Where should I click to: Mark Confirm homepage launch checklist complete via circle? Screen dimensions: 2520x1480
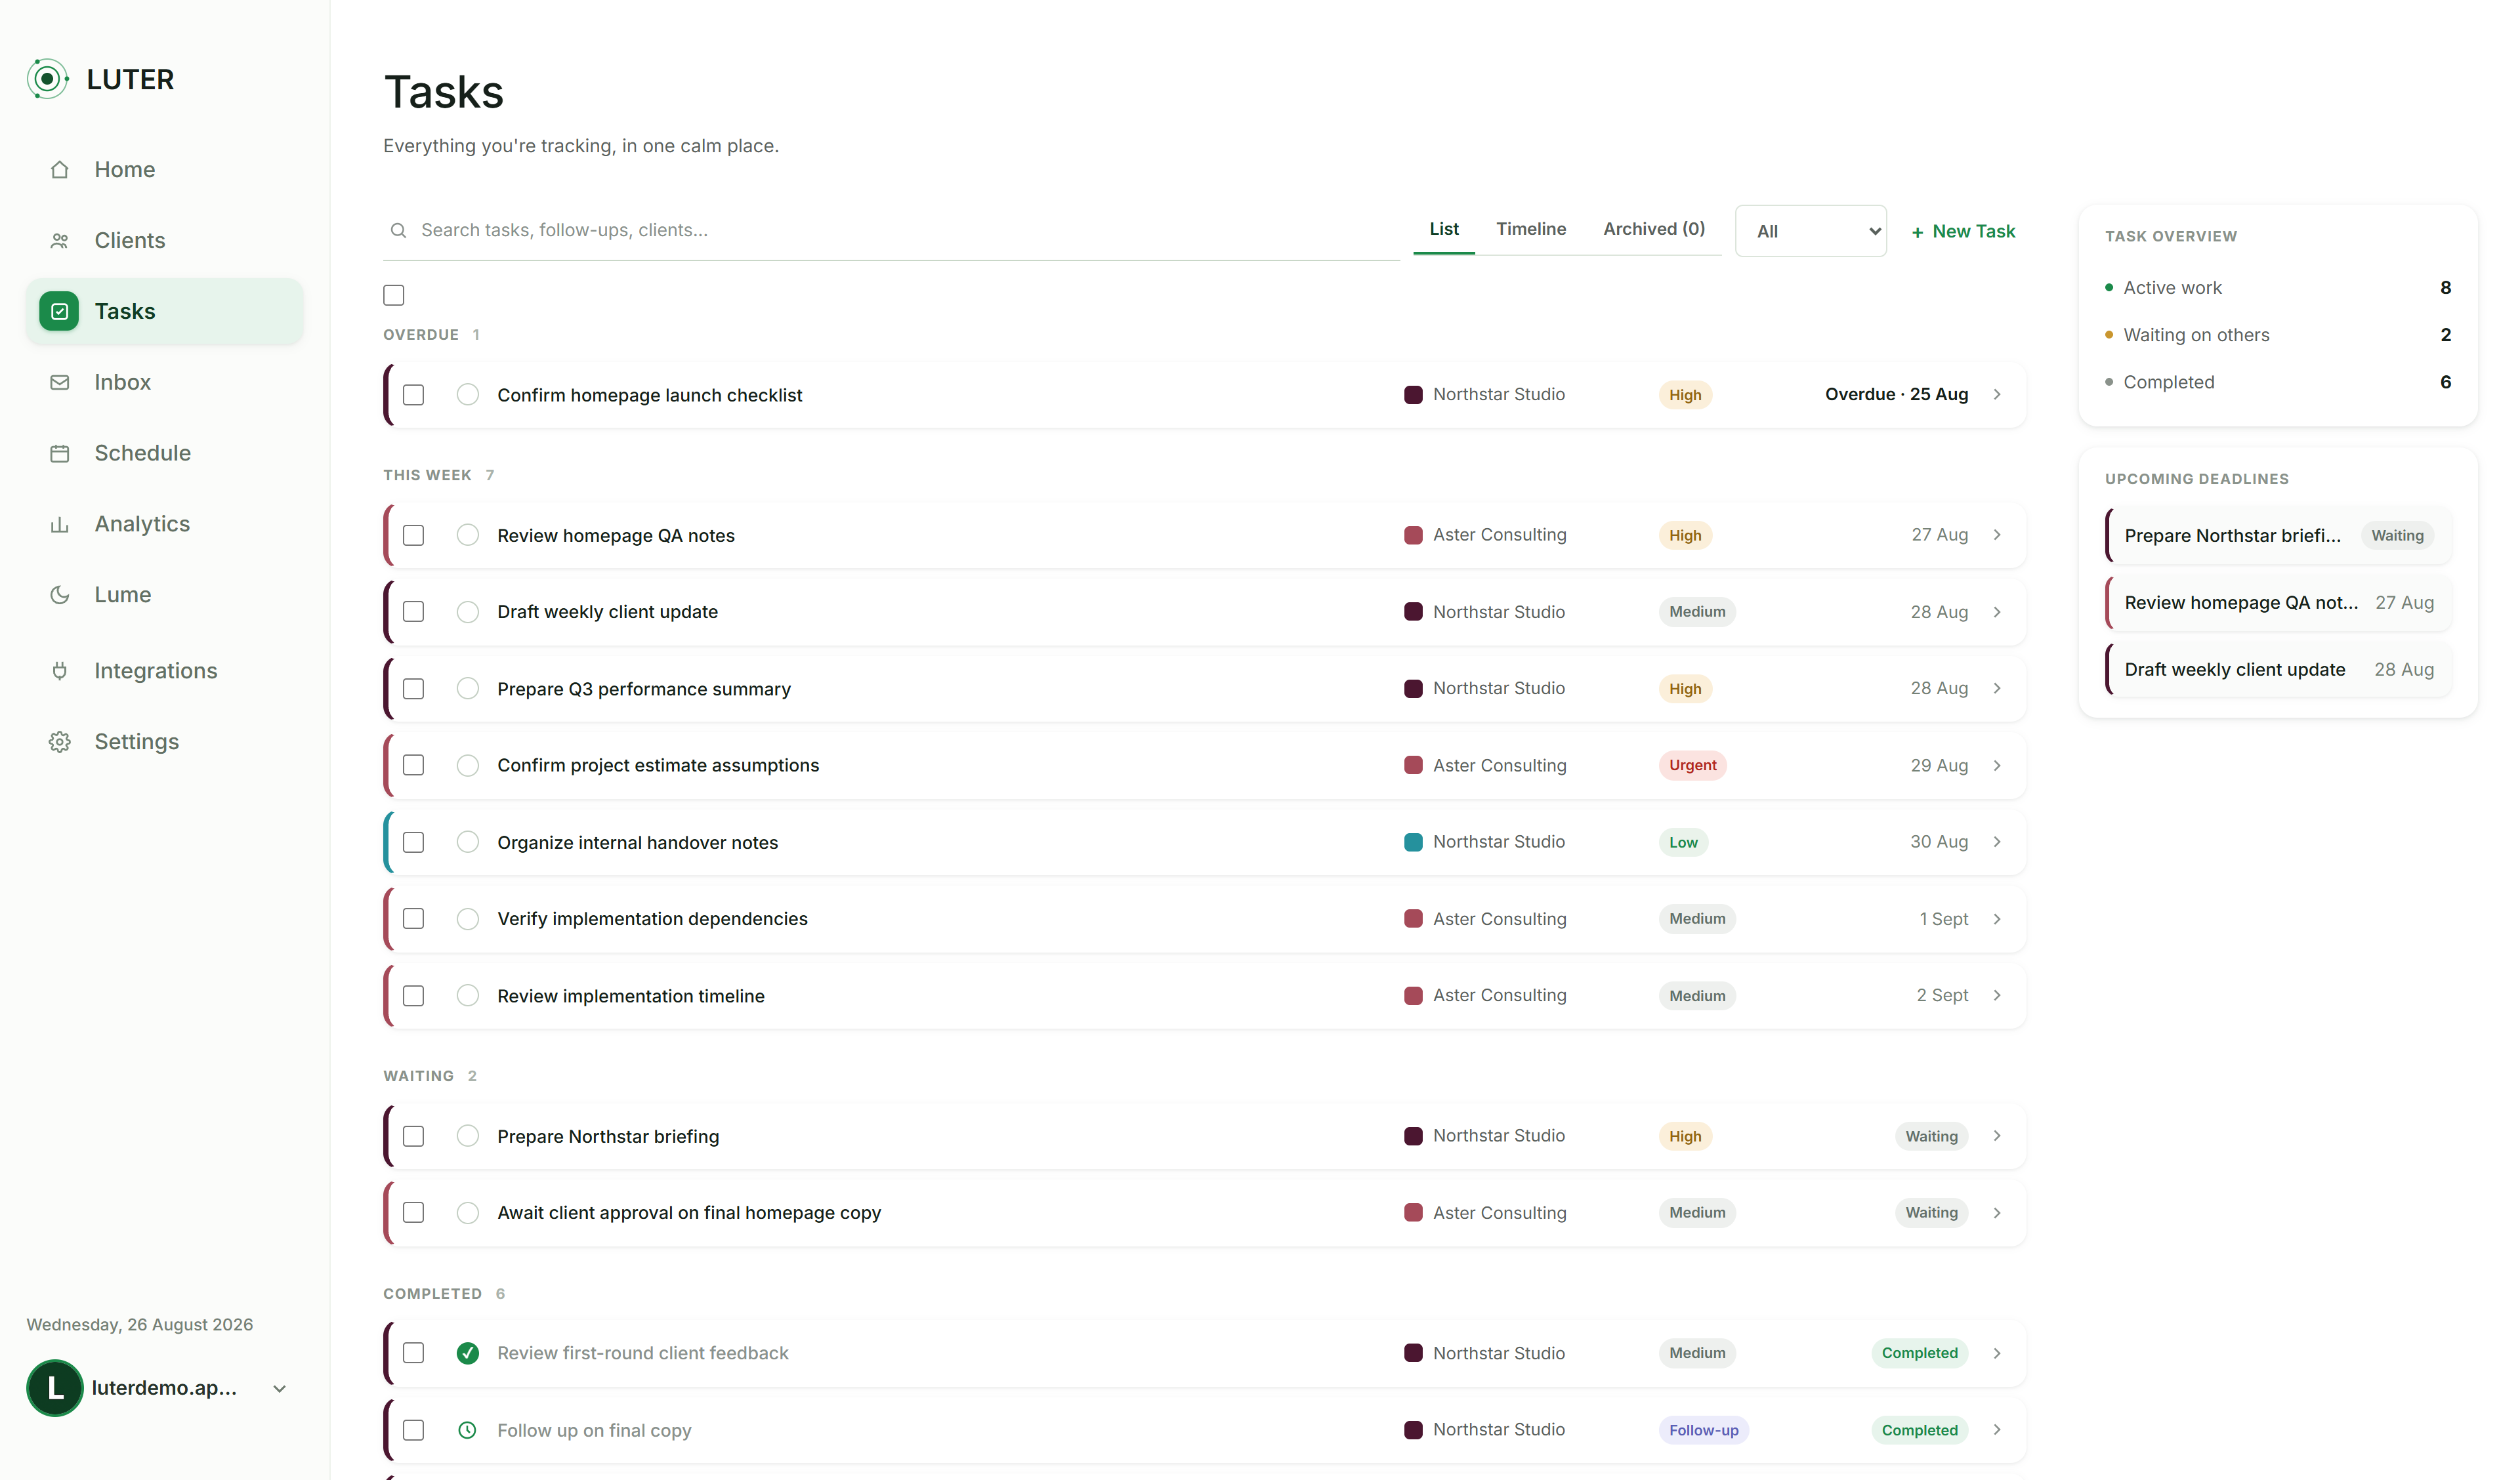pyautogui.click(x=467, y=395)
